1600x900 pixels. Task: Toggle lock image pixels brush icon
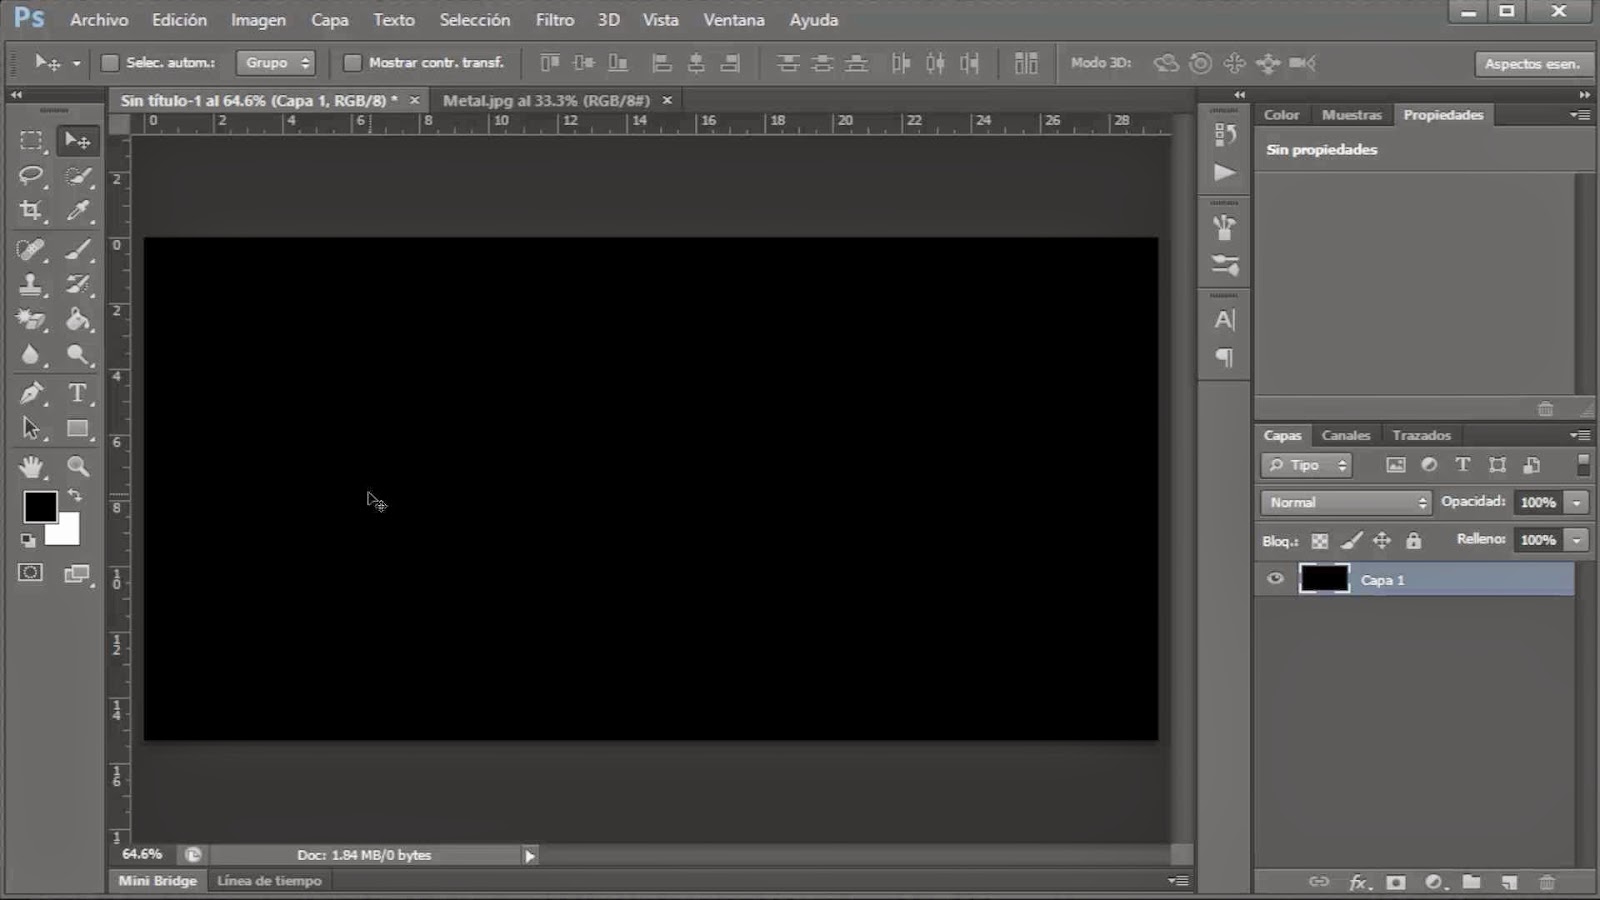(x=1351, y=541)
